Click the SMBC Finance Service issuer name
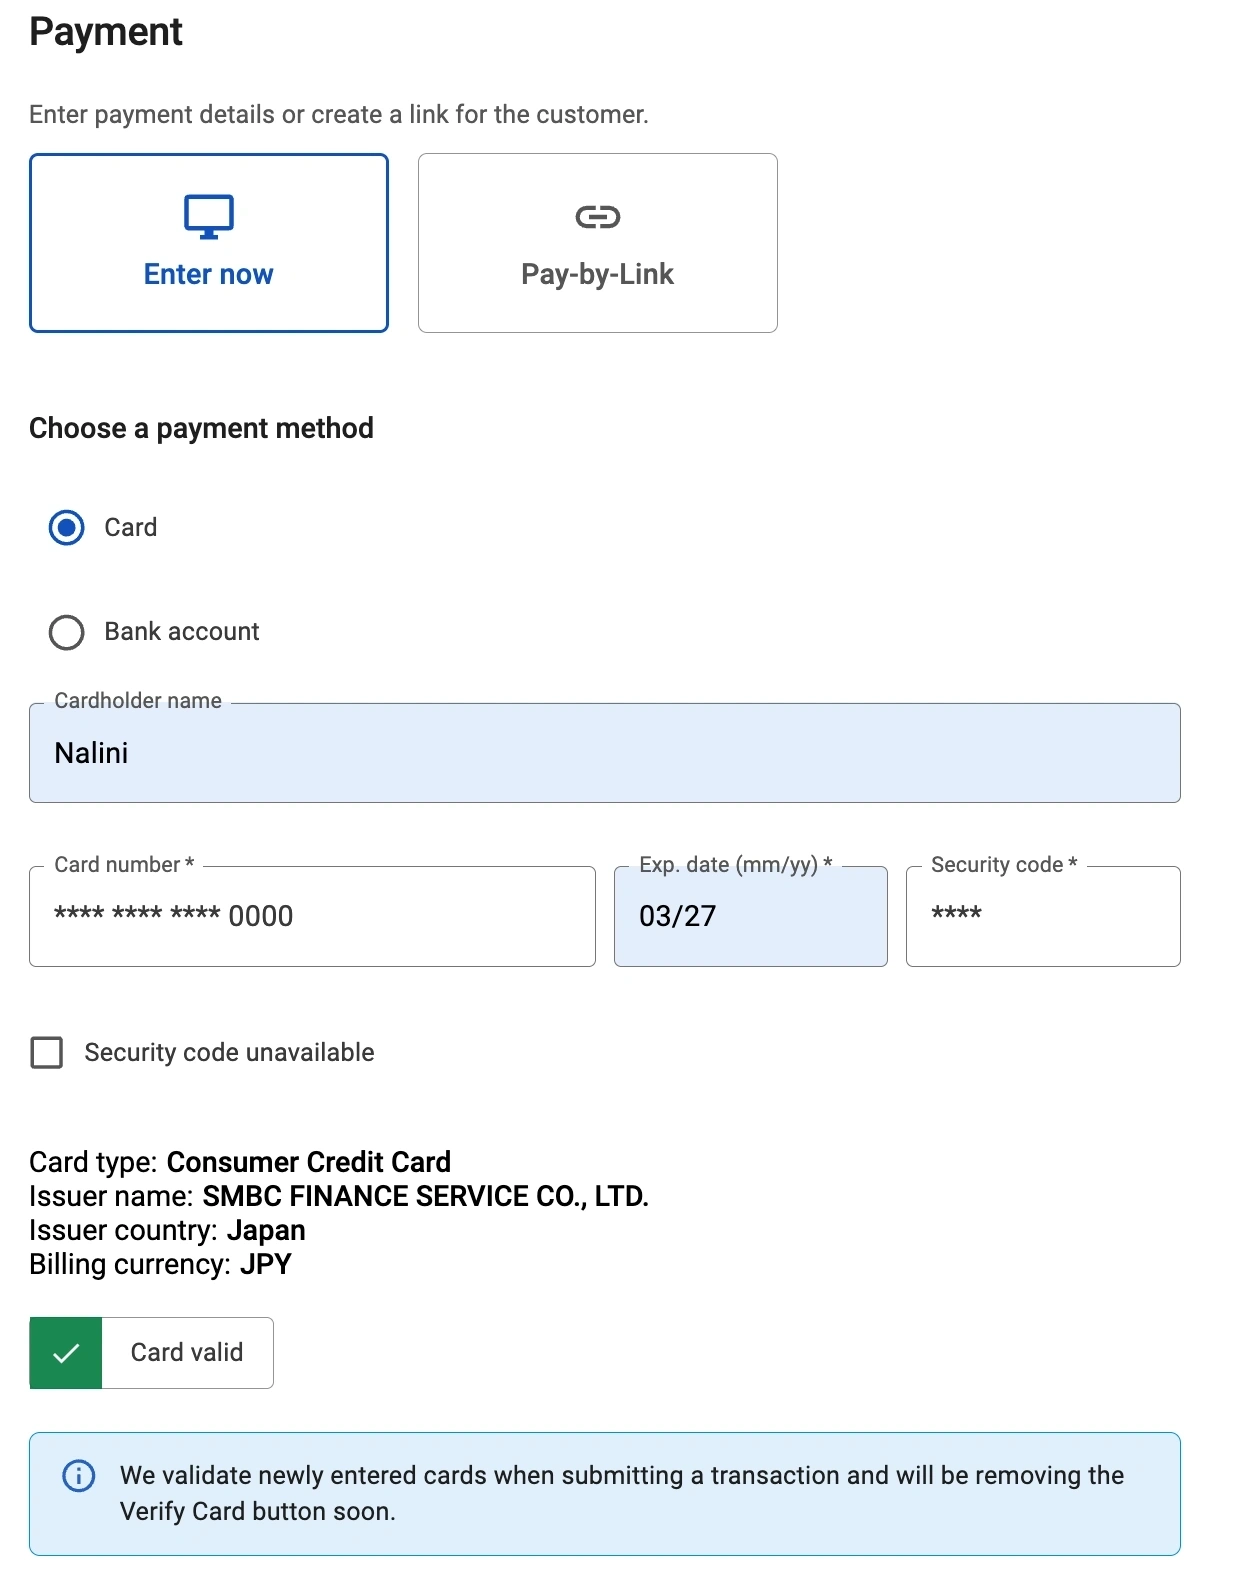1238x1588 pixels. point(425,1197)
